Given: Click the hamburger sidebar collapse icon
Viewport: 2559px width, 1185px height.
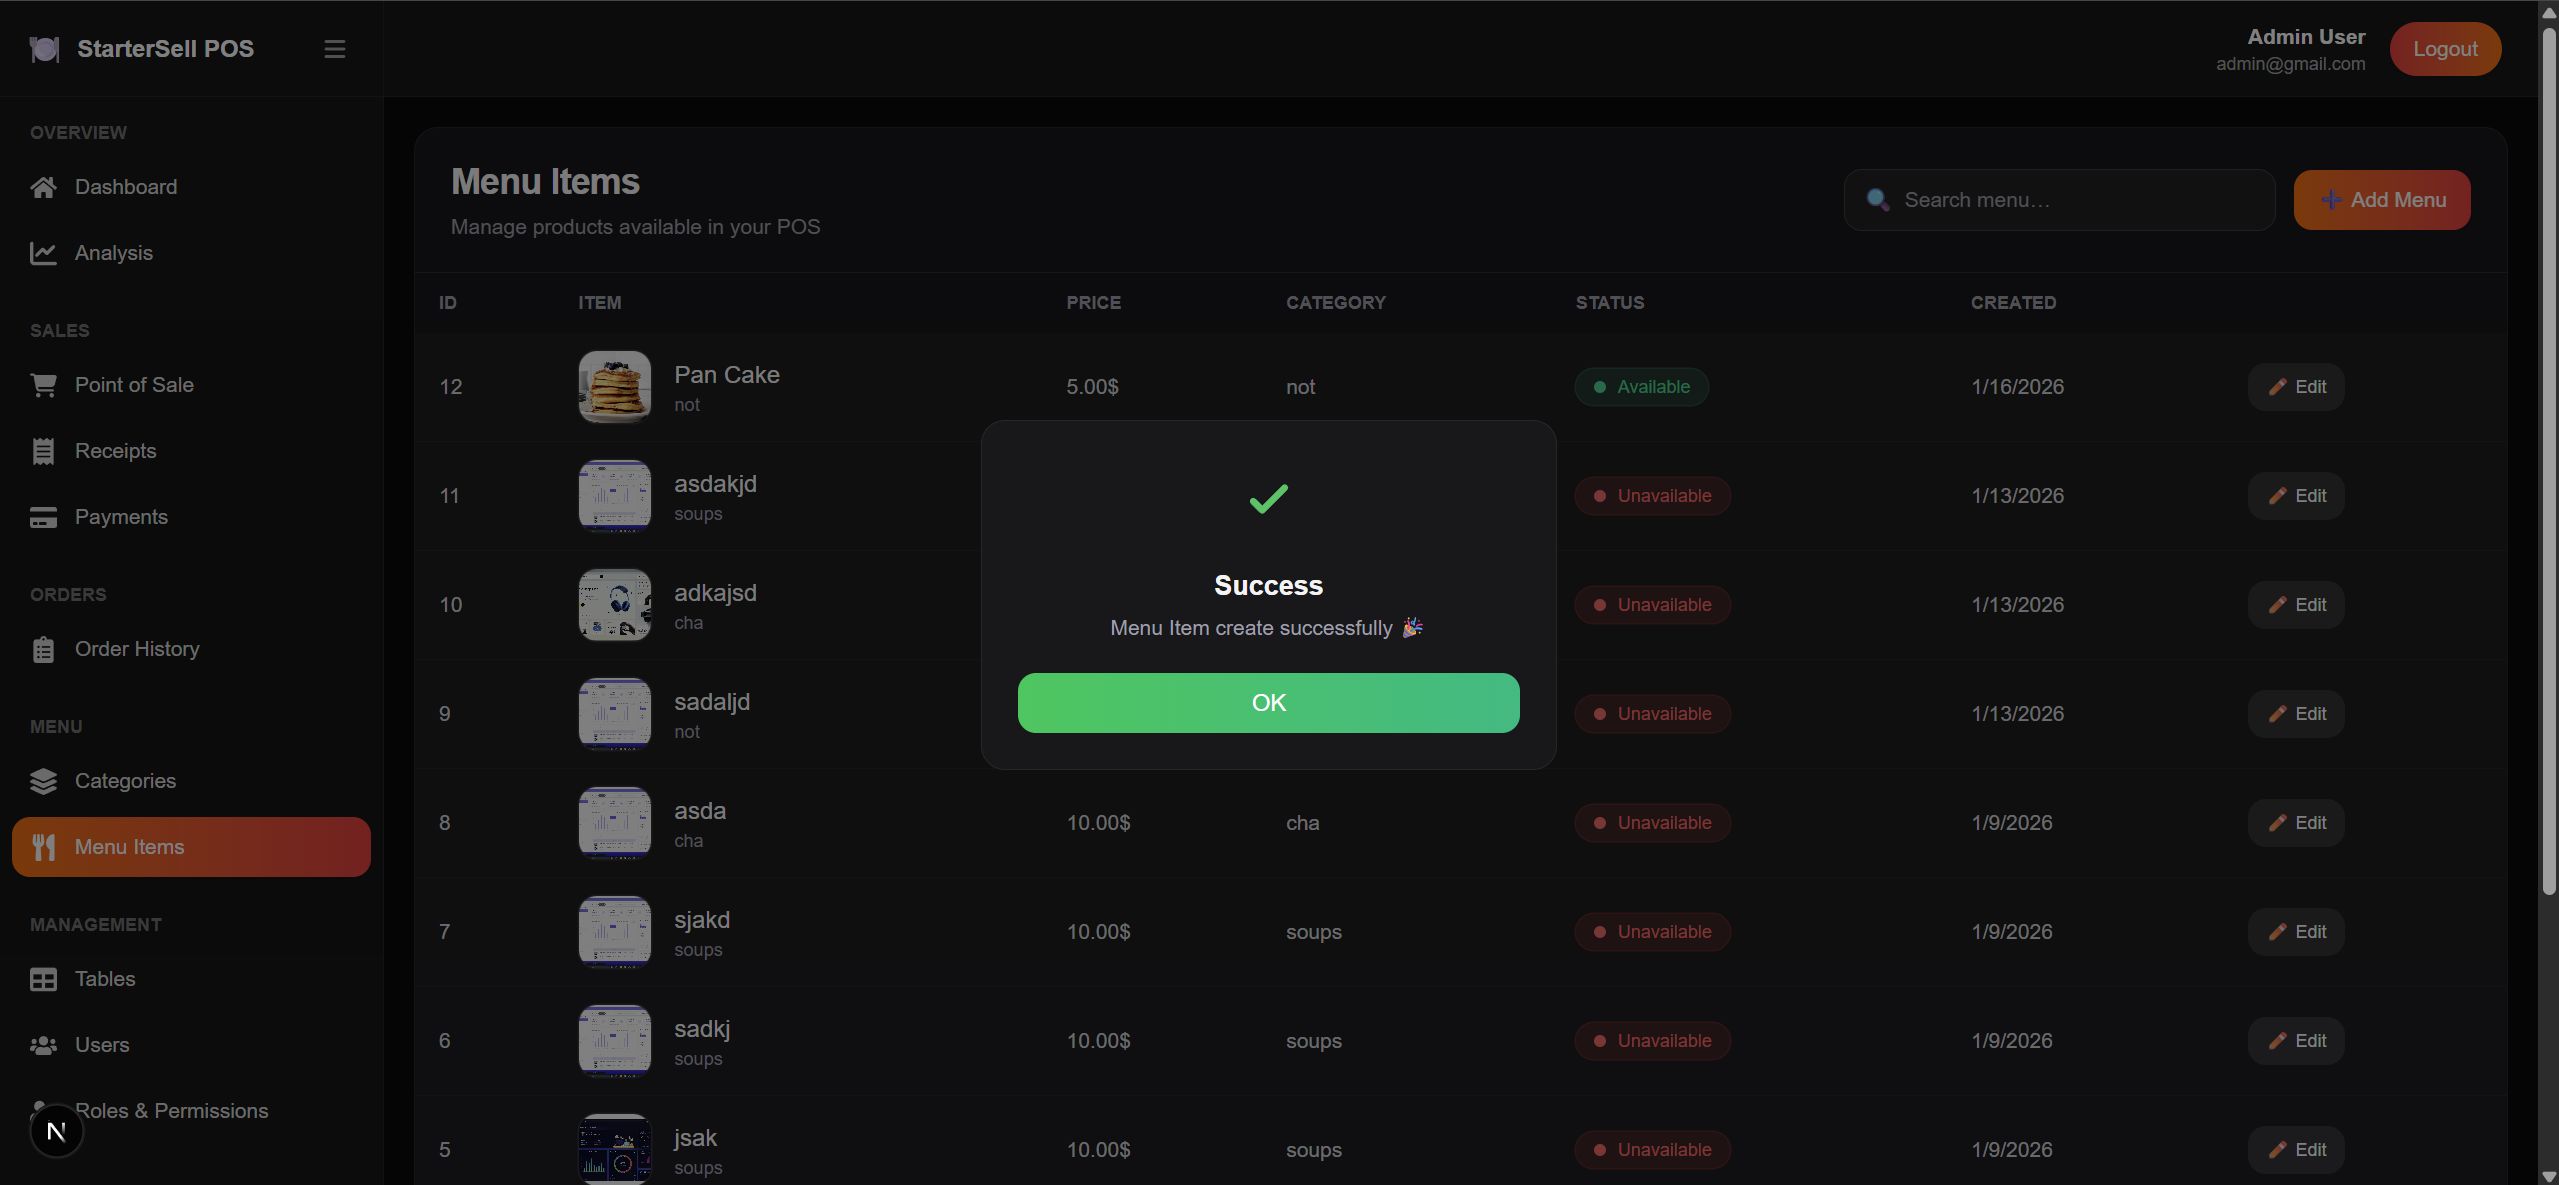Looking at the screenshot, I should tap(334, 49).
